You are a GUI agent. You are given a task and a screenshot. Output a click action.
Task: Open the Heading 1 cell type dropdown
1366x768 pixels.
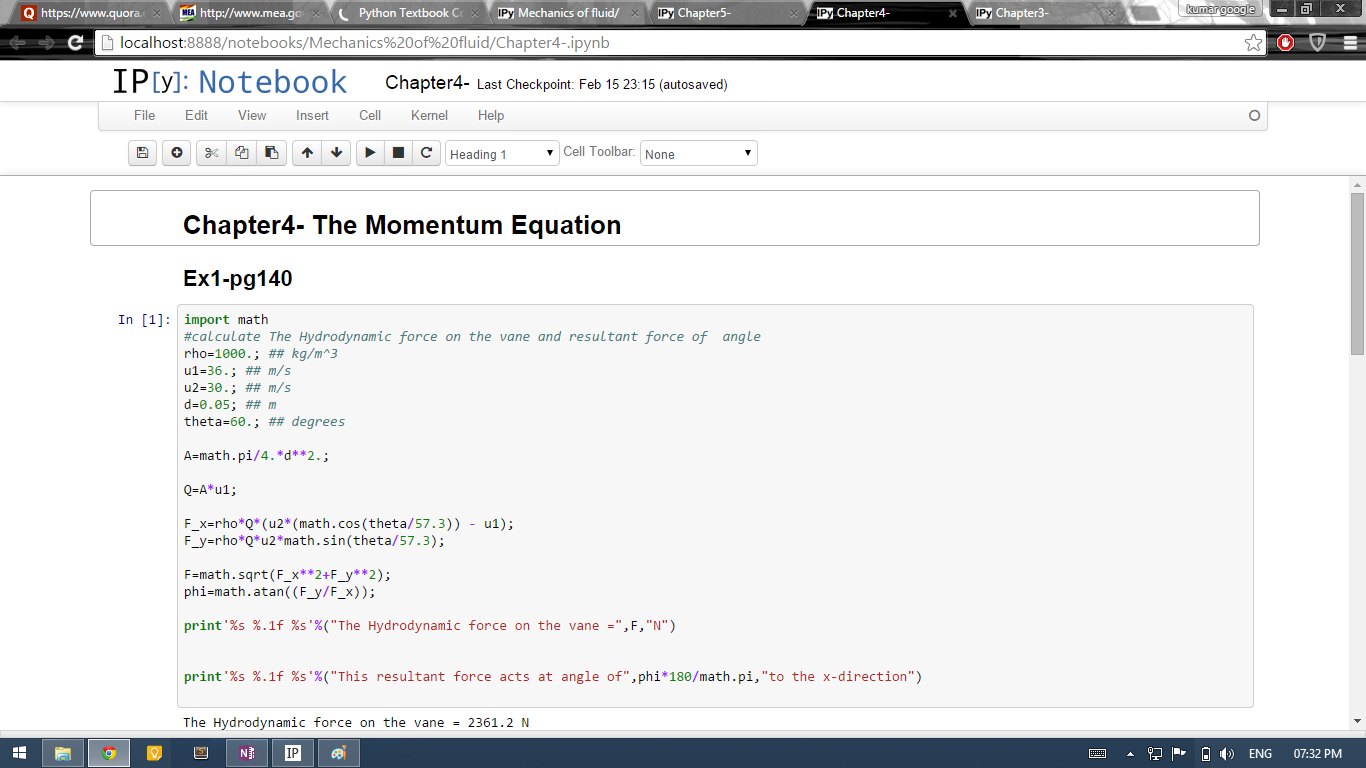502,154
